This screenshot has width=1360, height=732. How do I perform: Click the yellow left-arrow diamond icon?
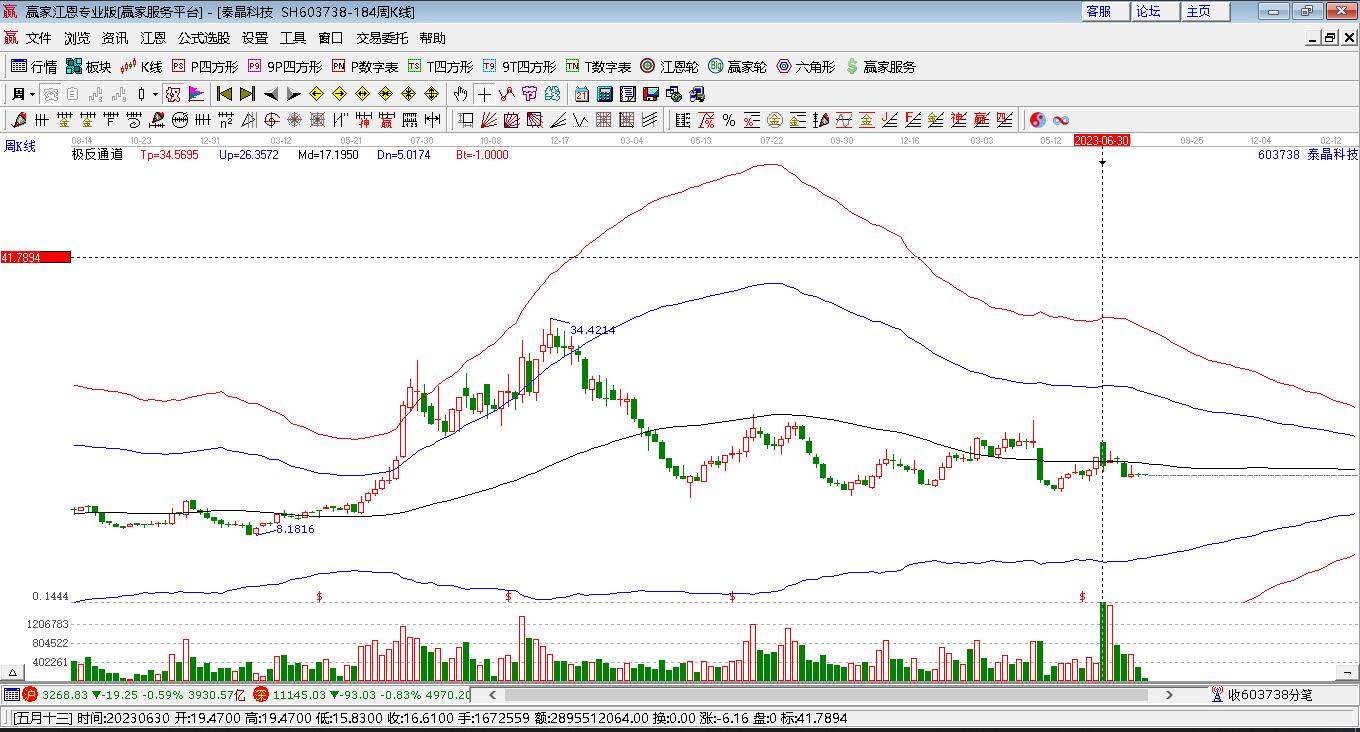point(316,94)
